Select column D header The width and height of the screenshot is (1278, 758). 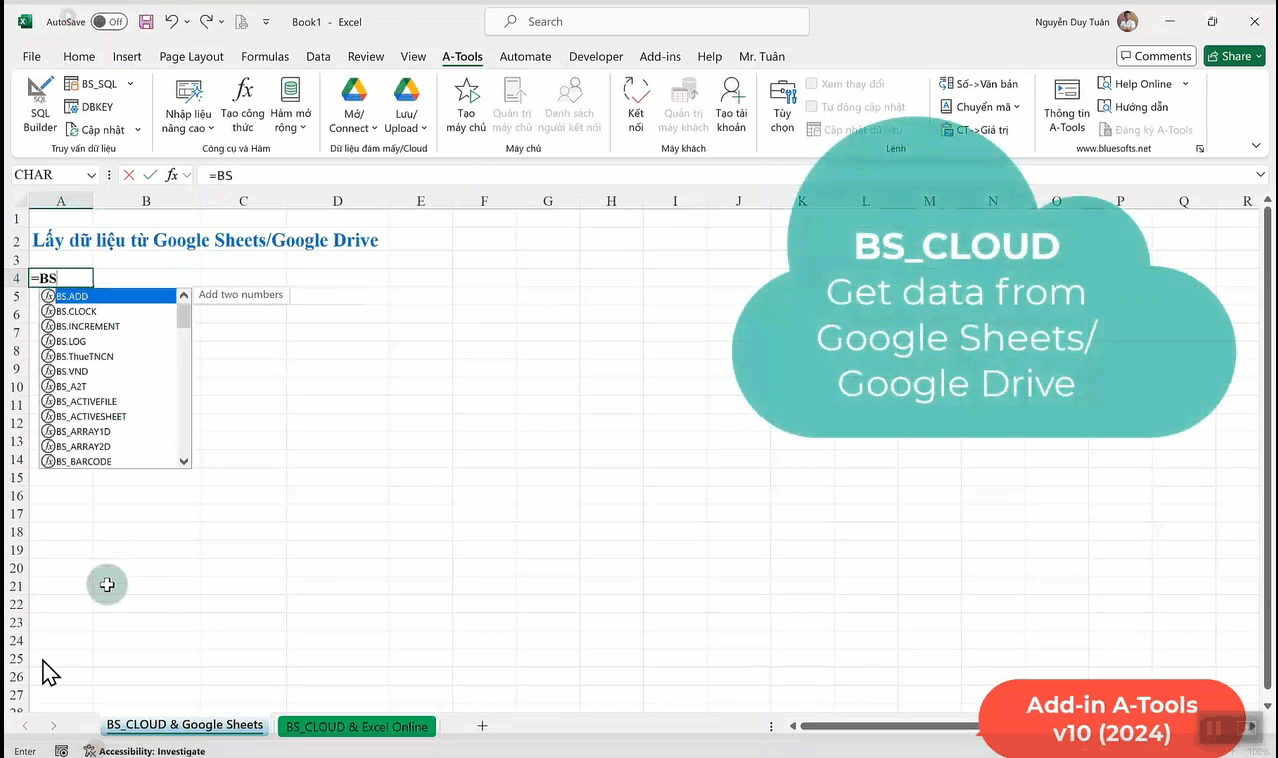tap(337, 201)
